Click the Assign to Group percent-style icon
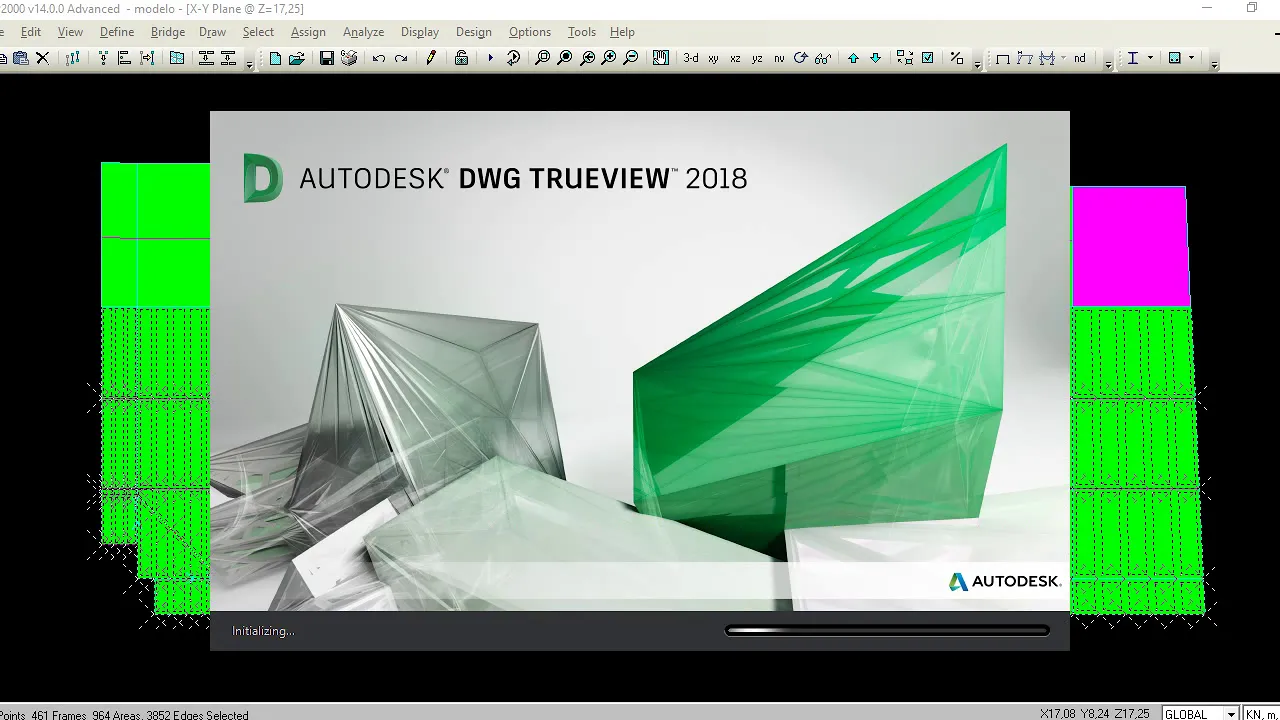Image resolution: width=1280 pixels, height=720 pixels. (x=957, y=58)
